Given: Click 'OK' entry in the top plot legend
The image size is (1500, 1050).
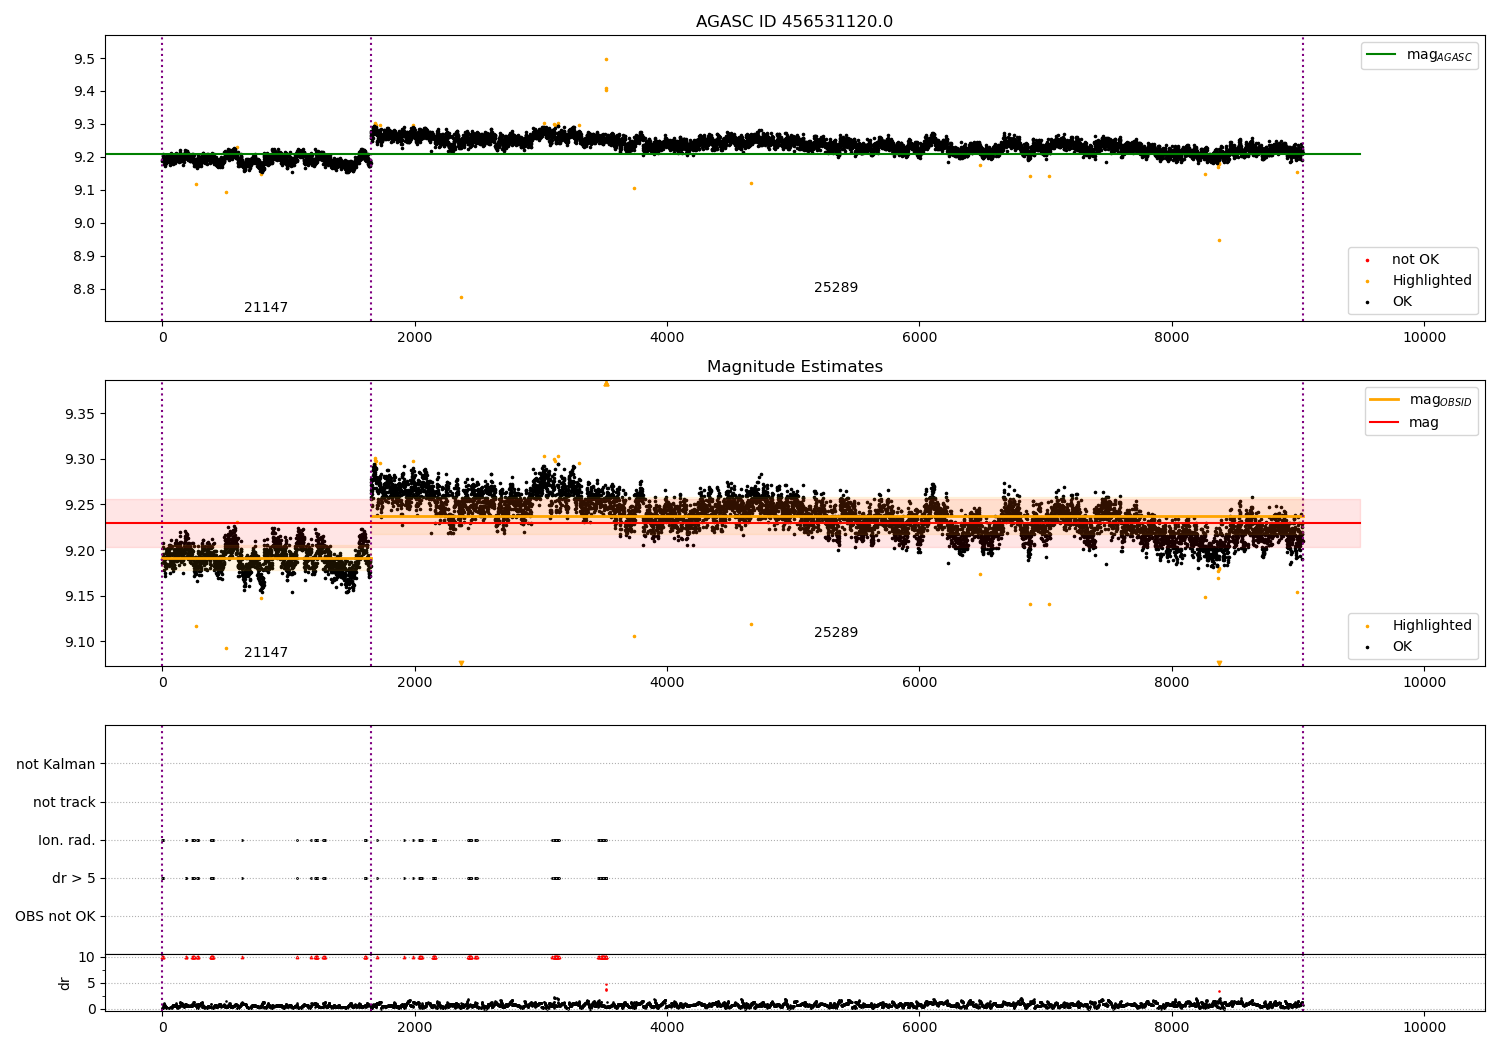Looking at the screenshot, I should [1402, 302].
